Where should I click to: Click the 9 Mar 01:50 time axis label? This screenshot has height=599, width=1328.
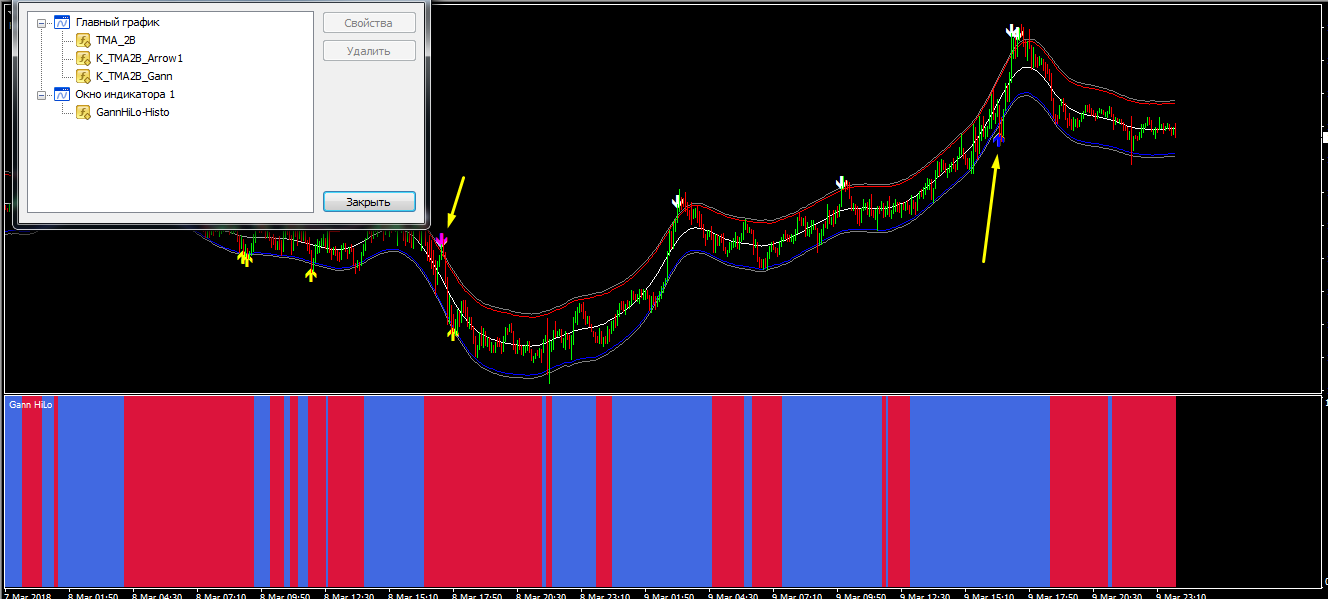(669, 595)
